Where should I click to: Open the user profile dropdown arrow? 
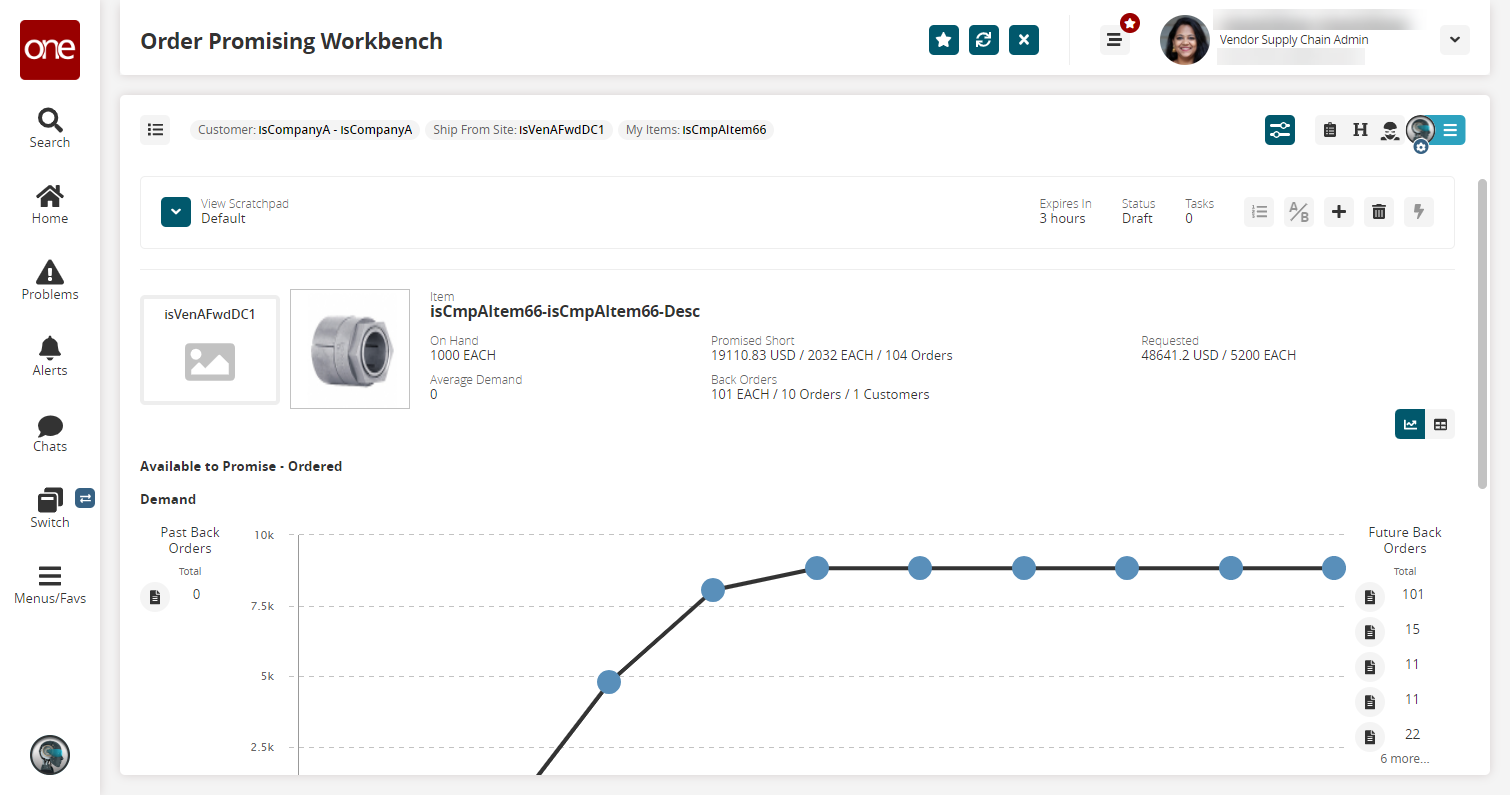tap(1455, 40)
